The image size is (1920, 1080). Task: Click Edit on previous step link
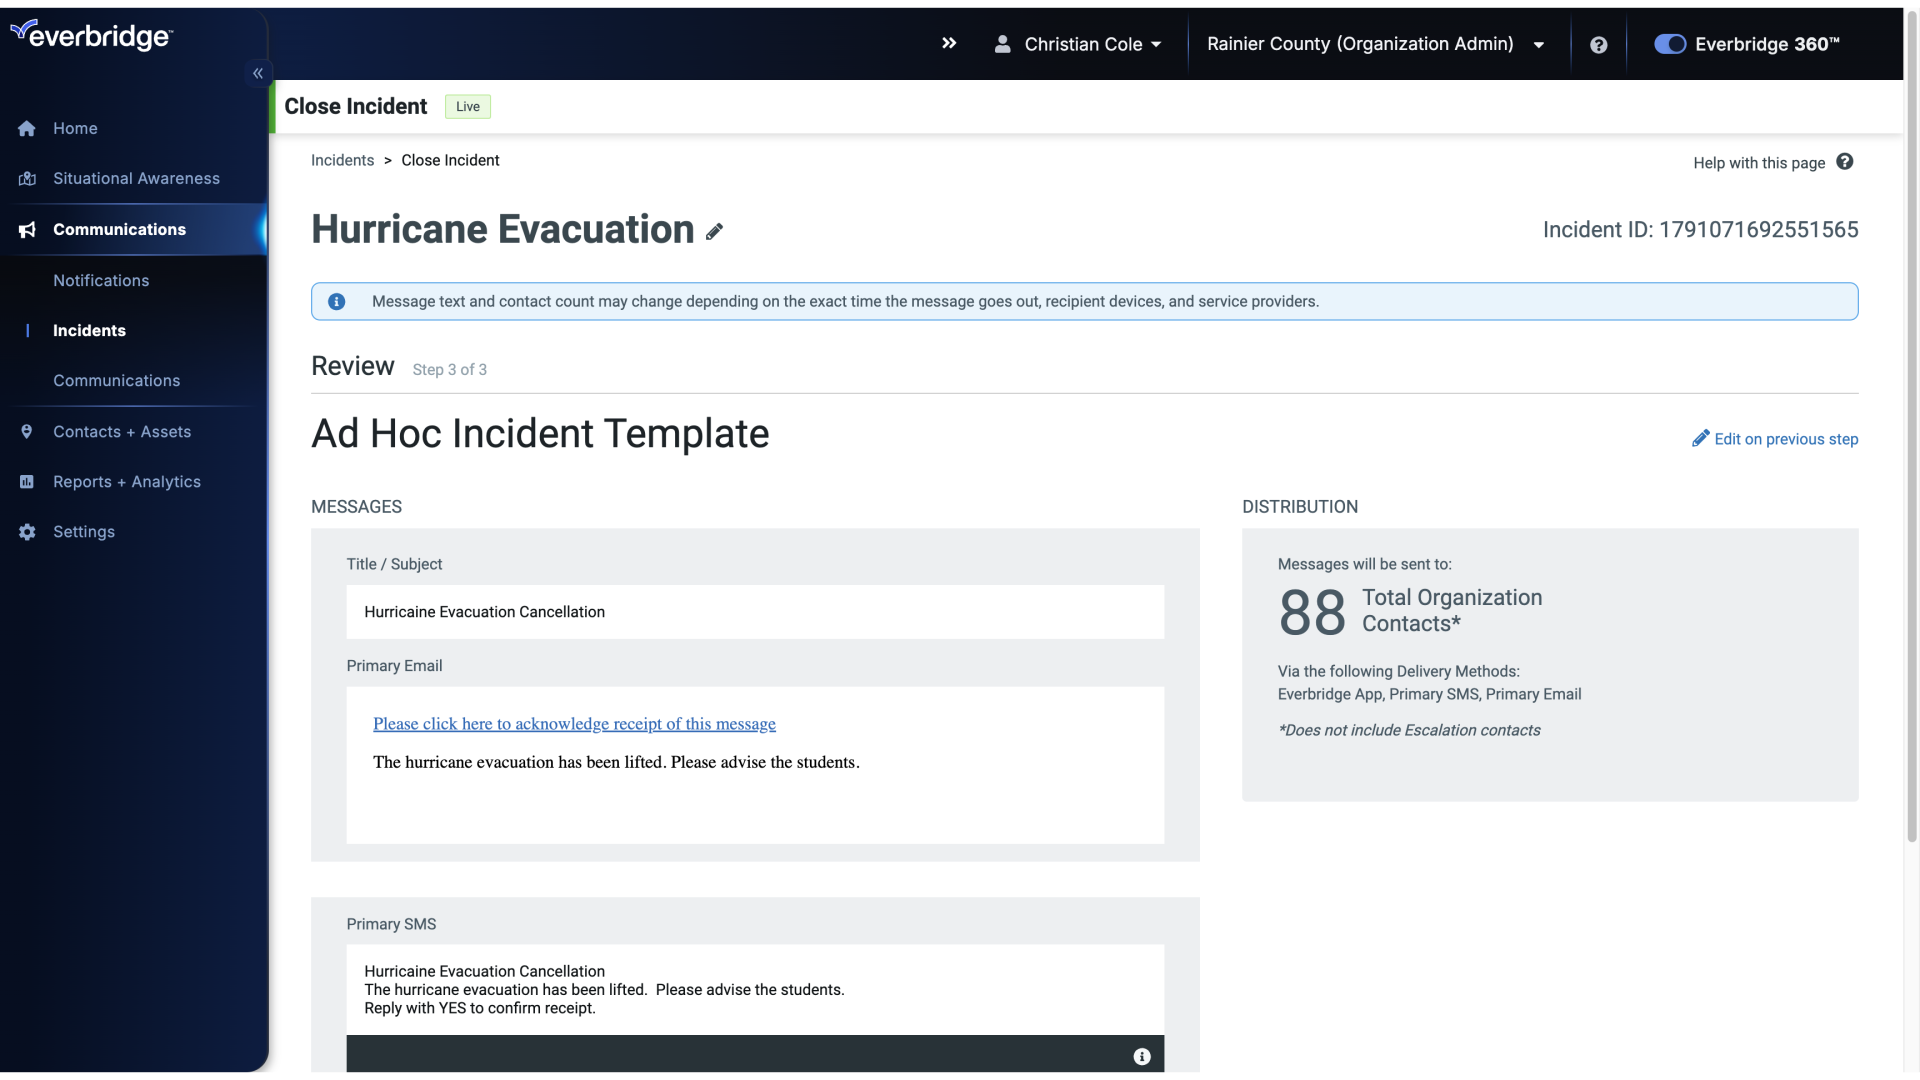[1775, 439]
